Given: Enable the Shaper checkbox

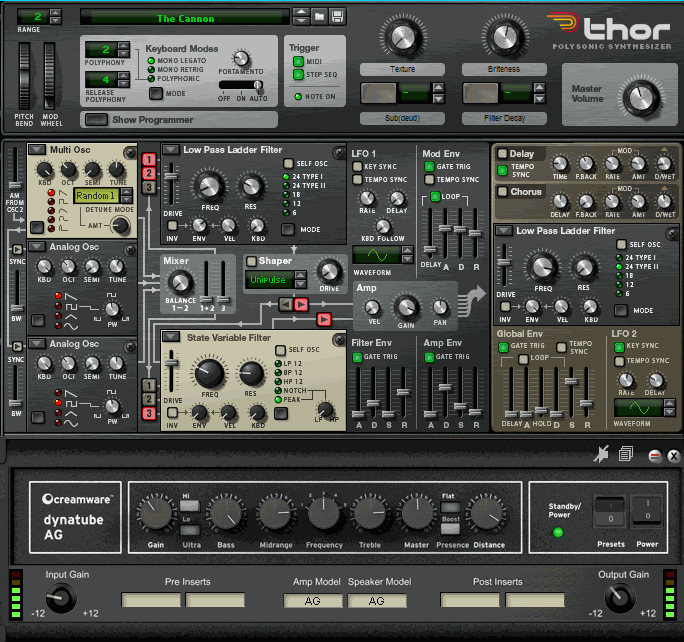Looking at the screenshot, I should pyautogui.click(x=251, y=261).
